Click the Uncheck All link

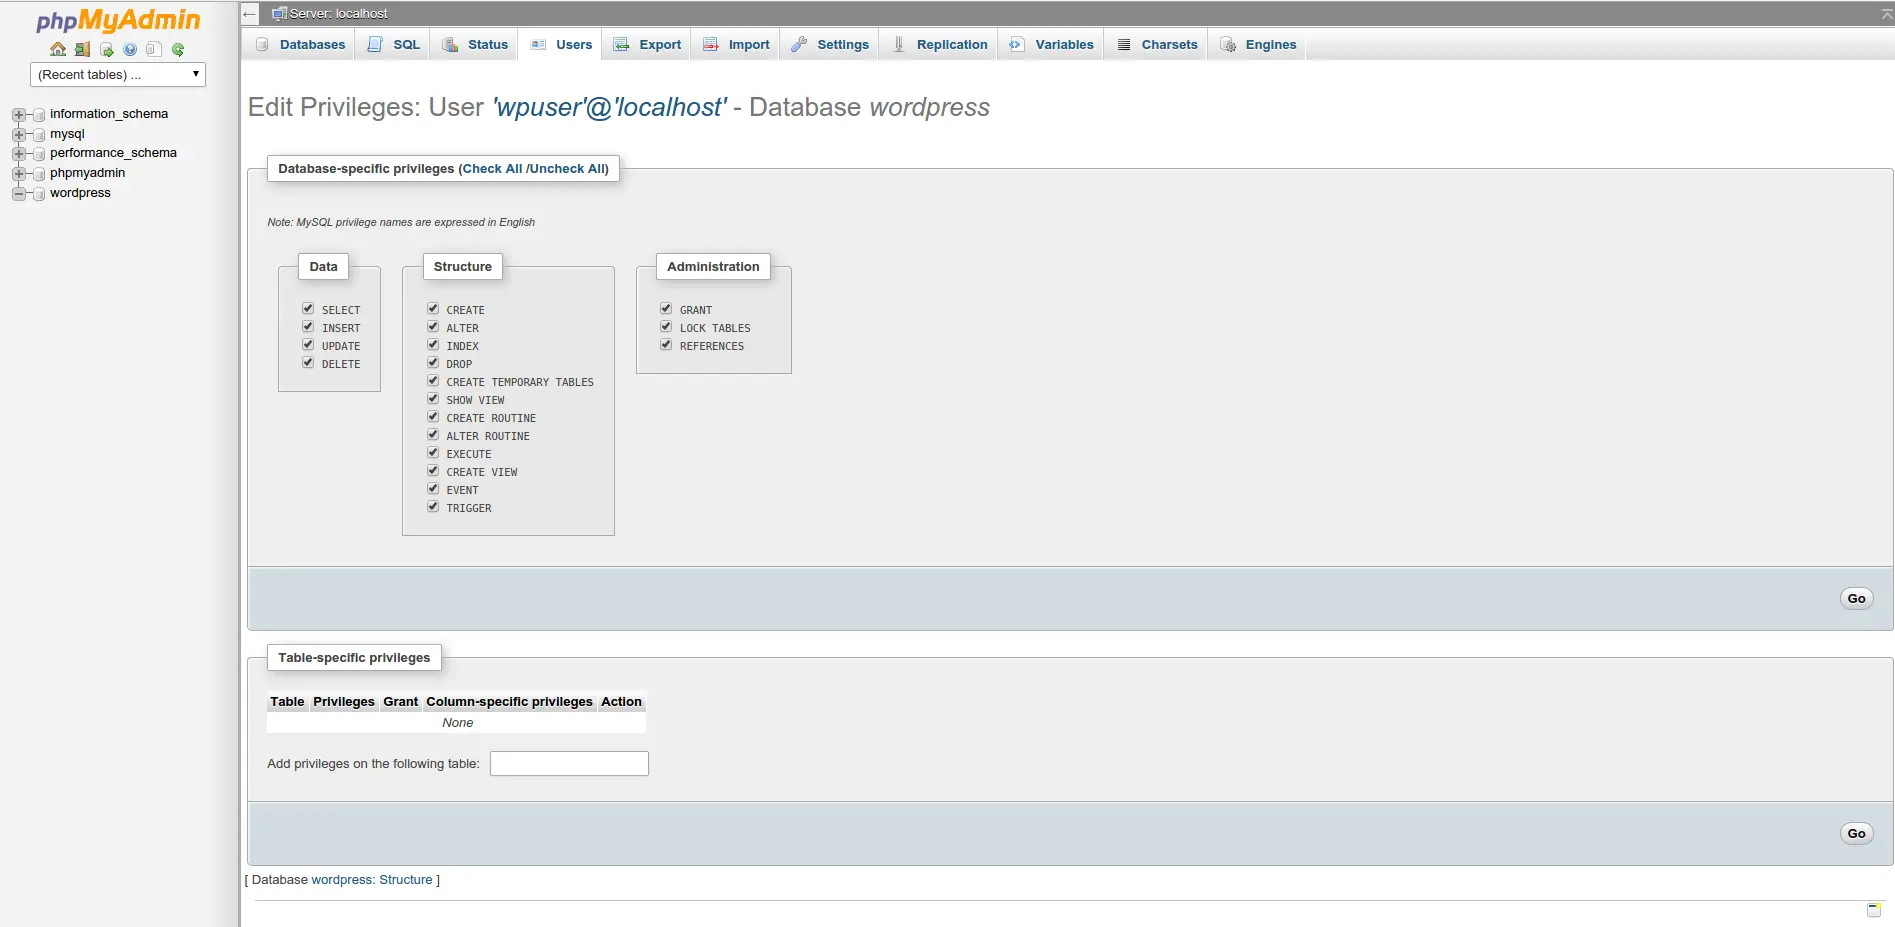coord(566,169)
